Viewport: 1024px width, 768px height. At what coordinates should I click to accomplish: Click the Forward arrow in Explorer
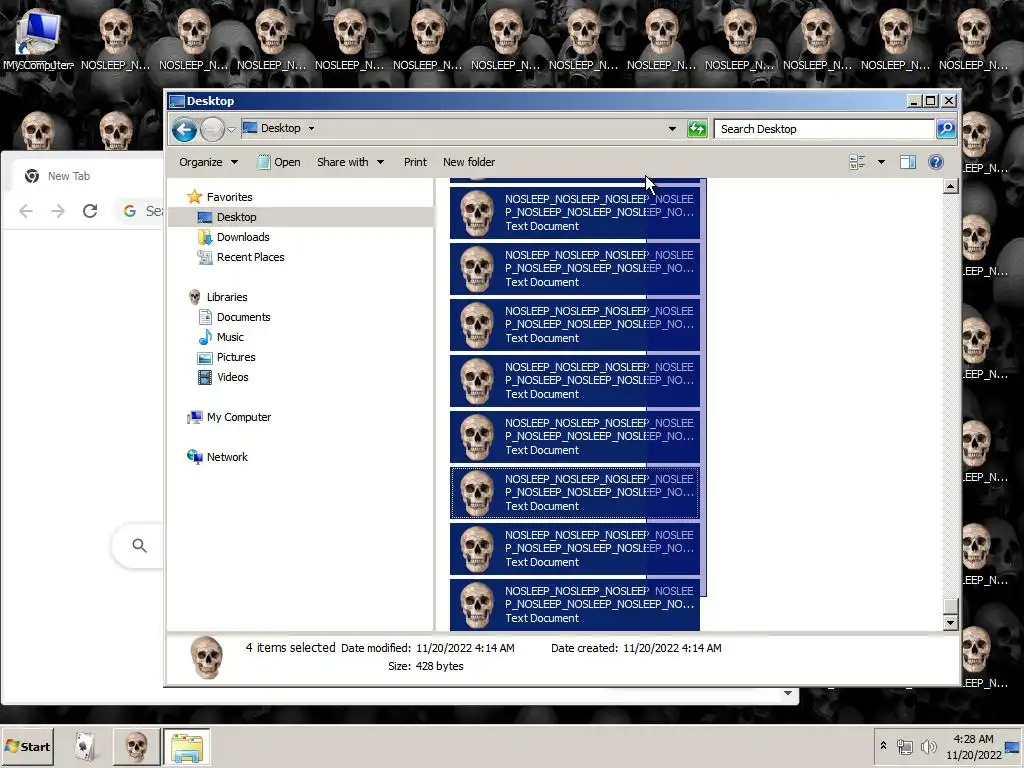(x=212, y=129)
